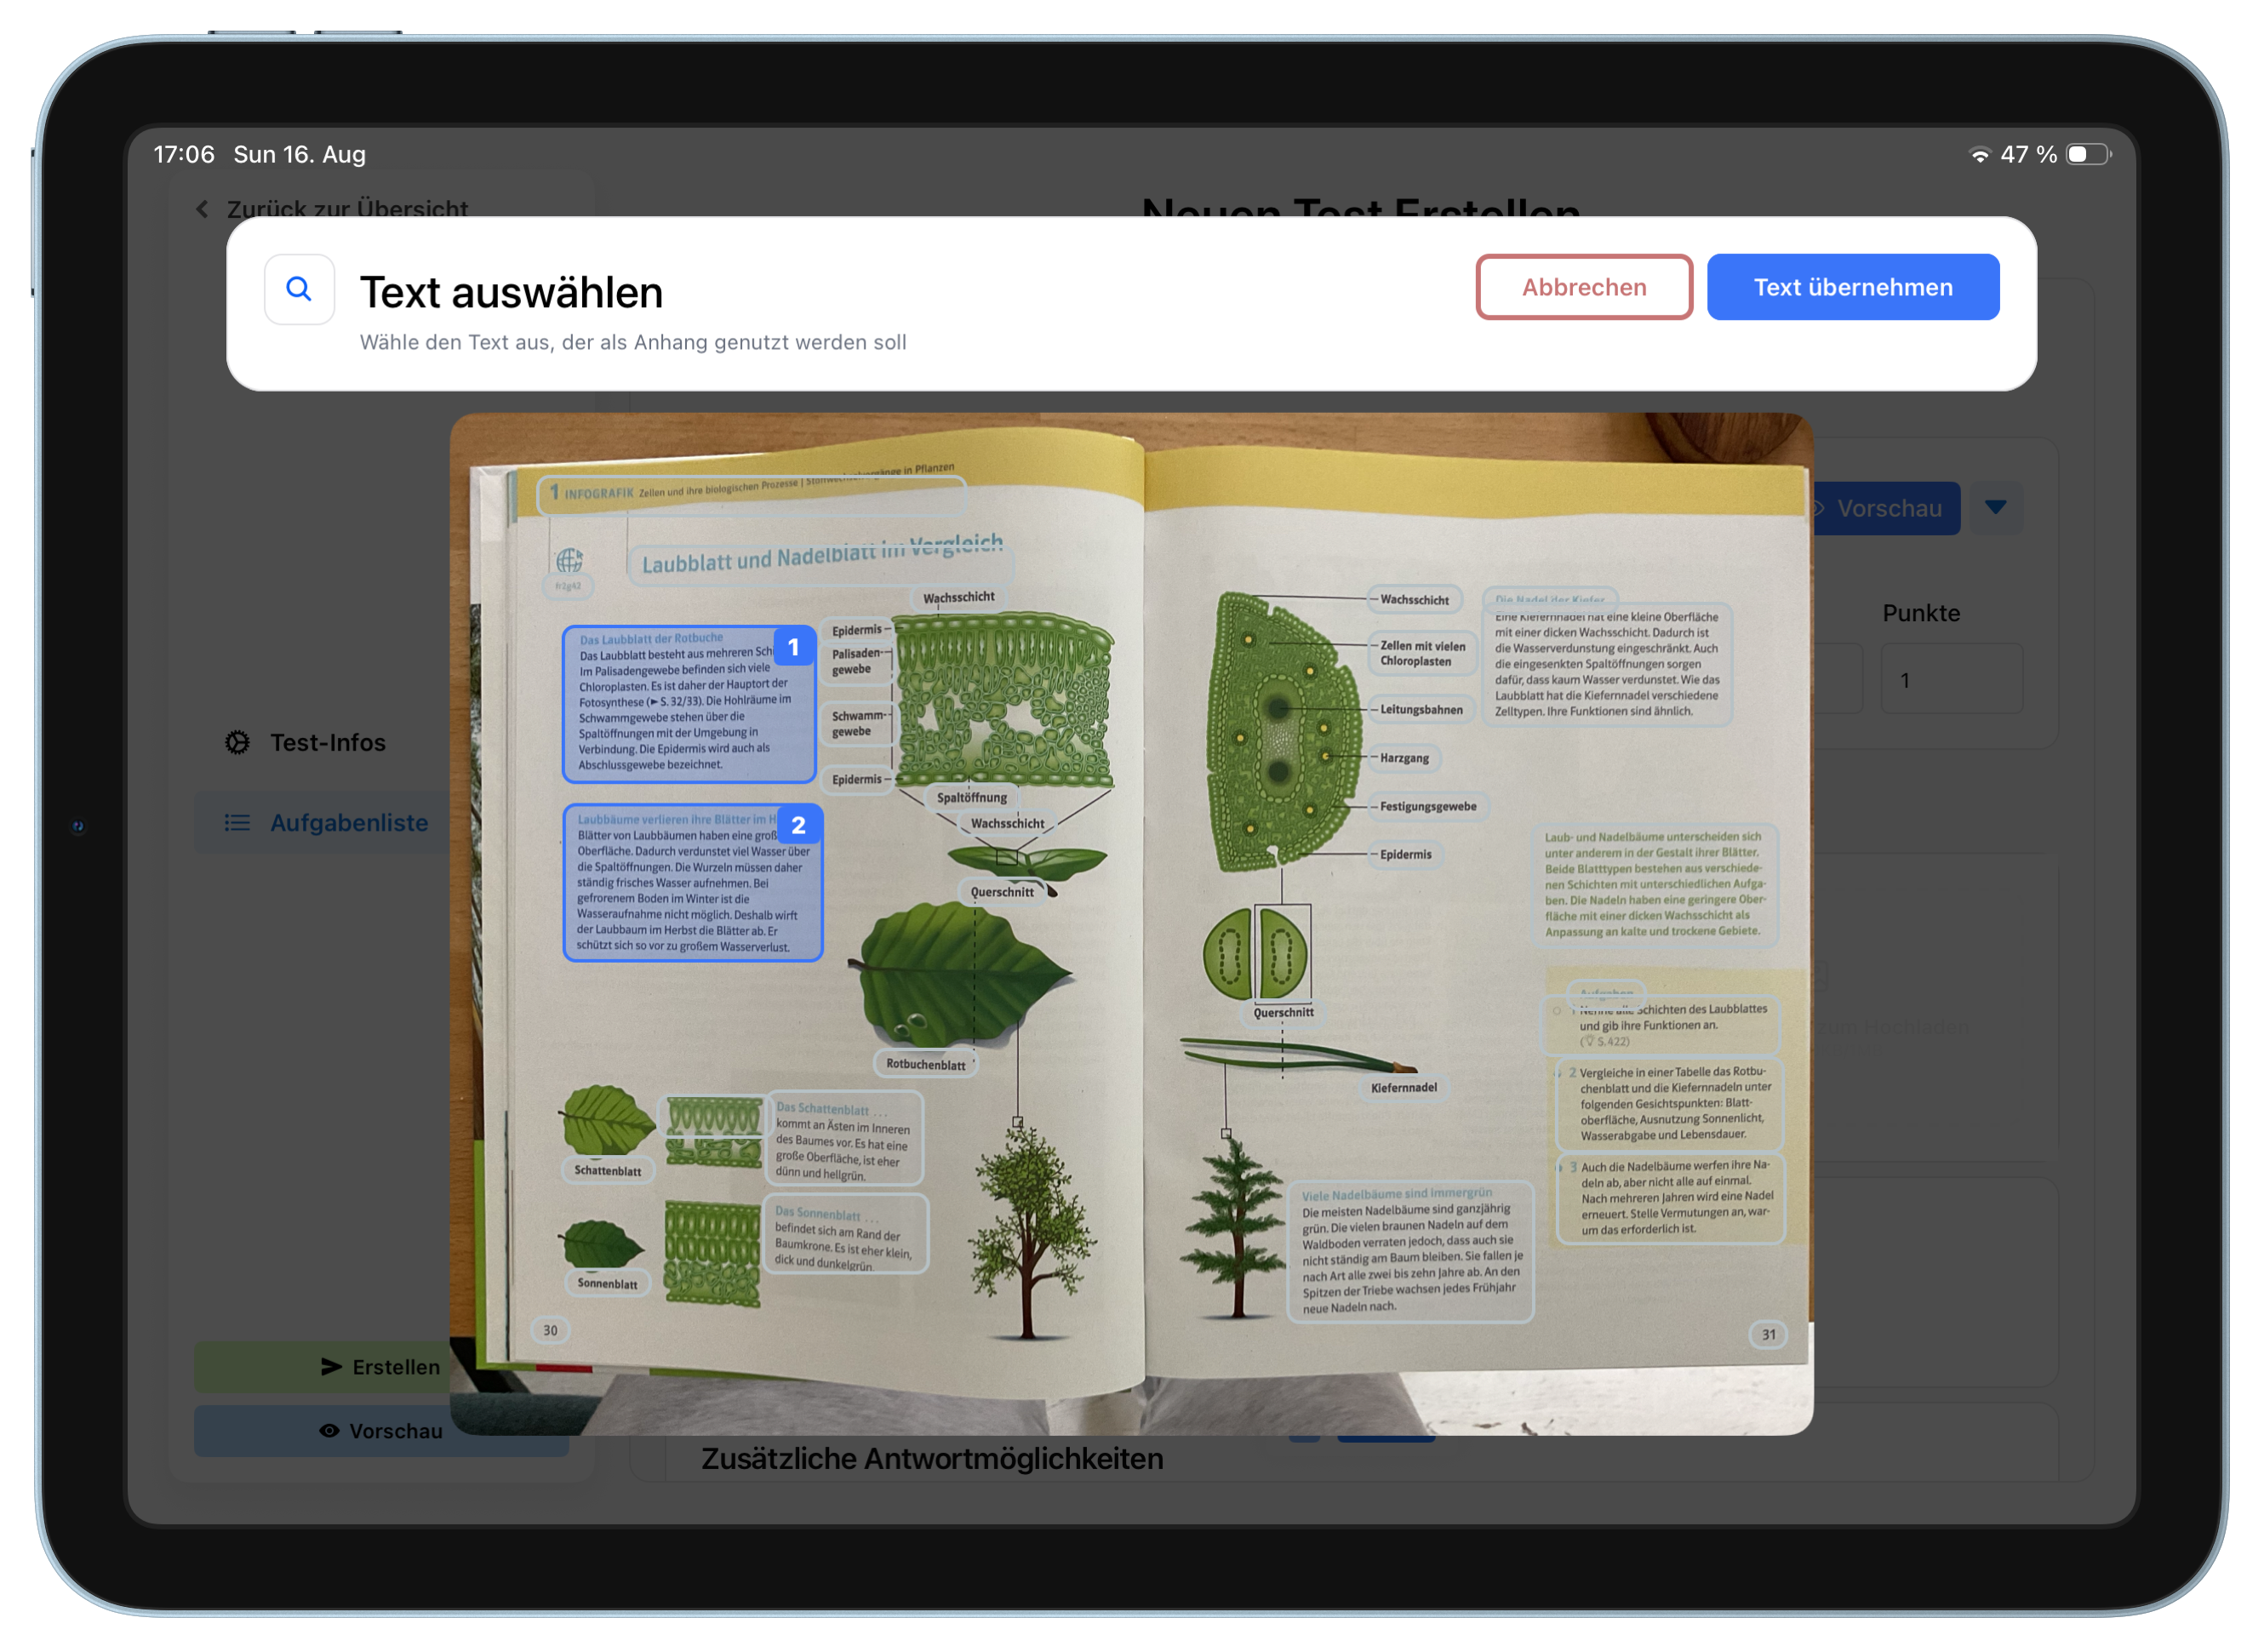Deselect text block "Das Laubblatt der Rotbuche"
The image size is (2264, 1652).
click(688, 703)
